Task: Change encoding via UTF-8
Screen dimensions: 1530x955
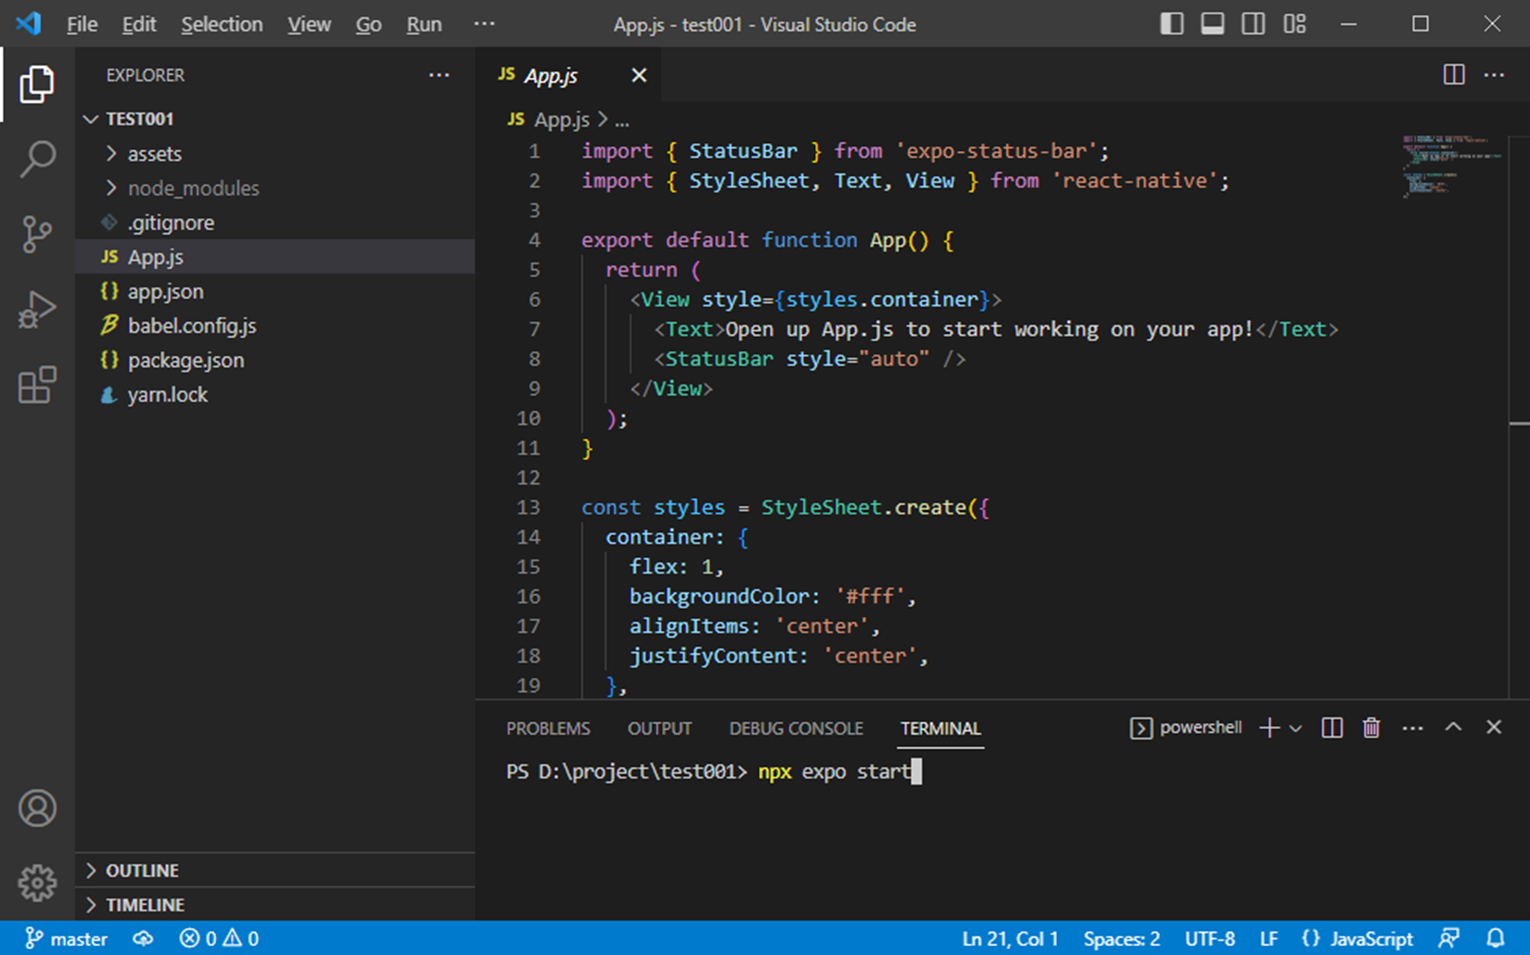Action: [1210, 939]
